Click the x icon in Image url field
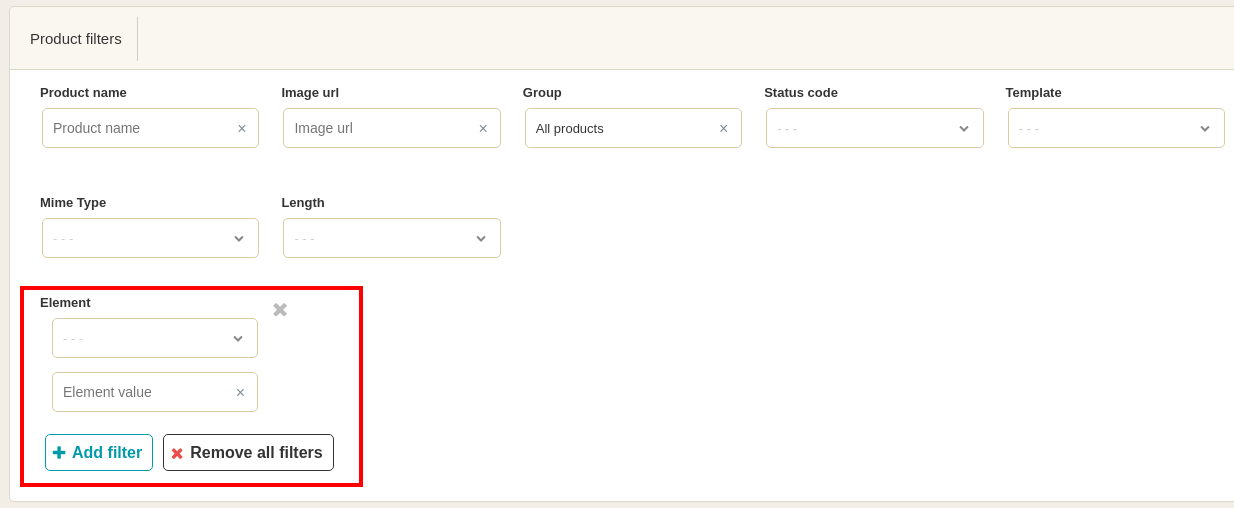Screen dimensions: 1234x508 coord(483,129)
